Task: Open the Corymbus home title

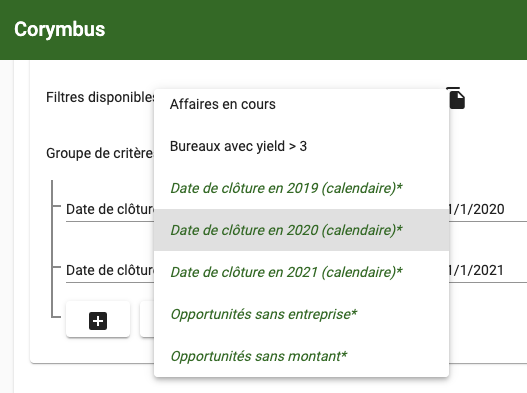Action: pyautogui.click(x=59, y=29)
